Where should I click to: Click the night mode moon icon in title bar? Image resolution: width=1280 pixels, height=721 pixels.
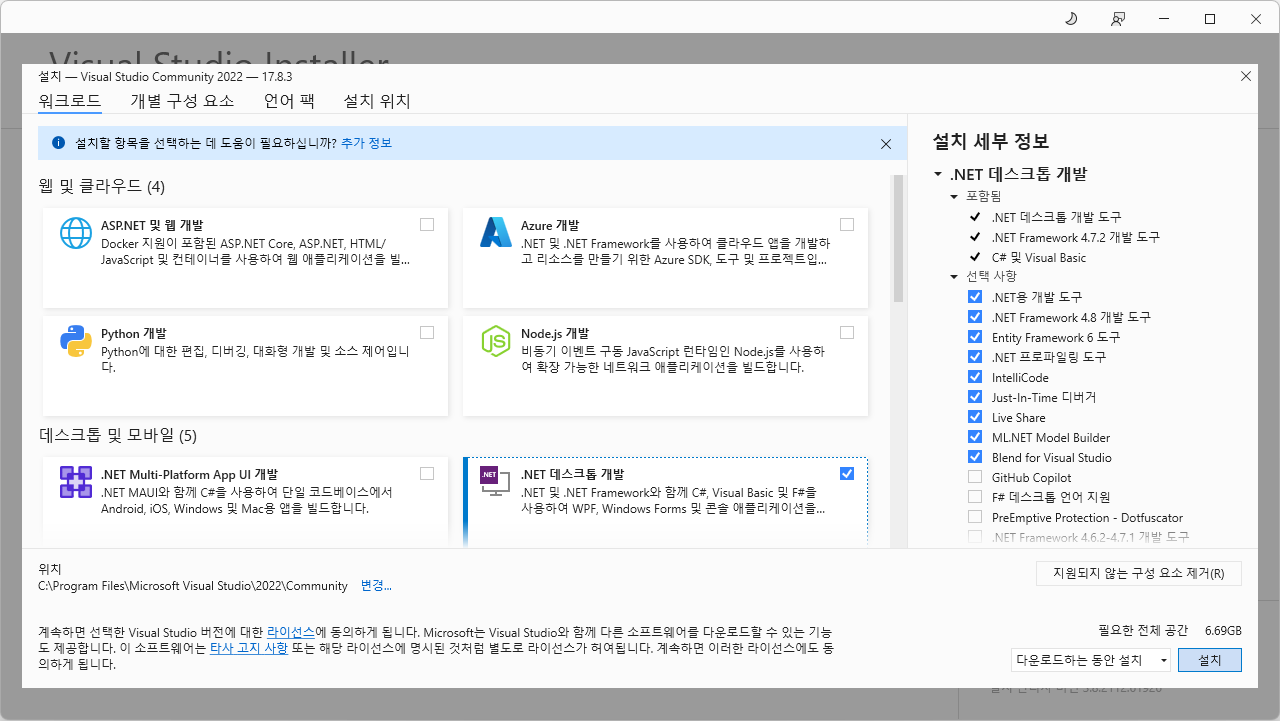coord(1071,19)
